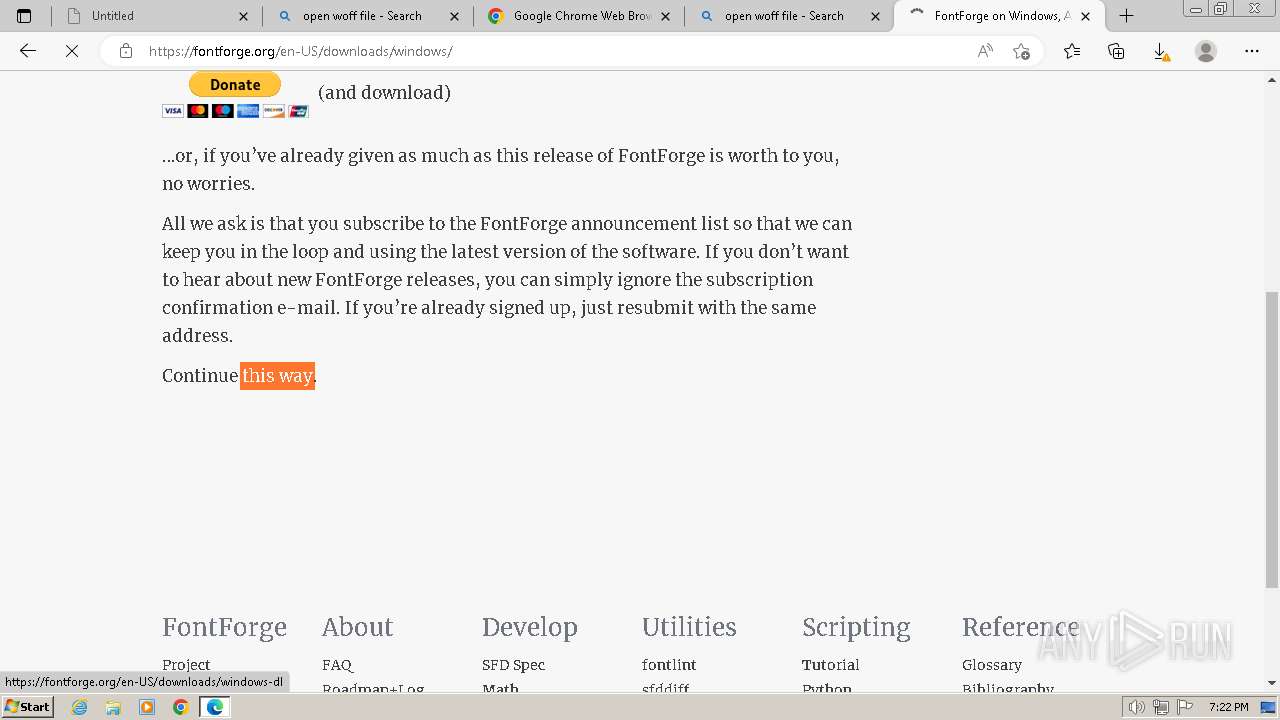Click the scrollbar up arrow
This screenshot has width=1280, height=720.
click(1272, 78)
